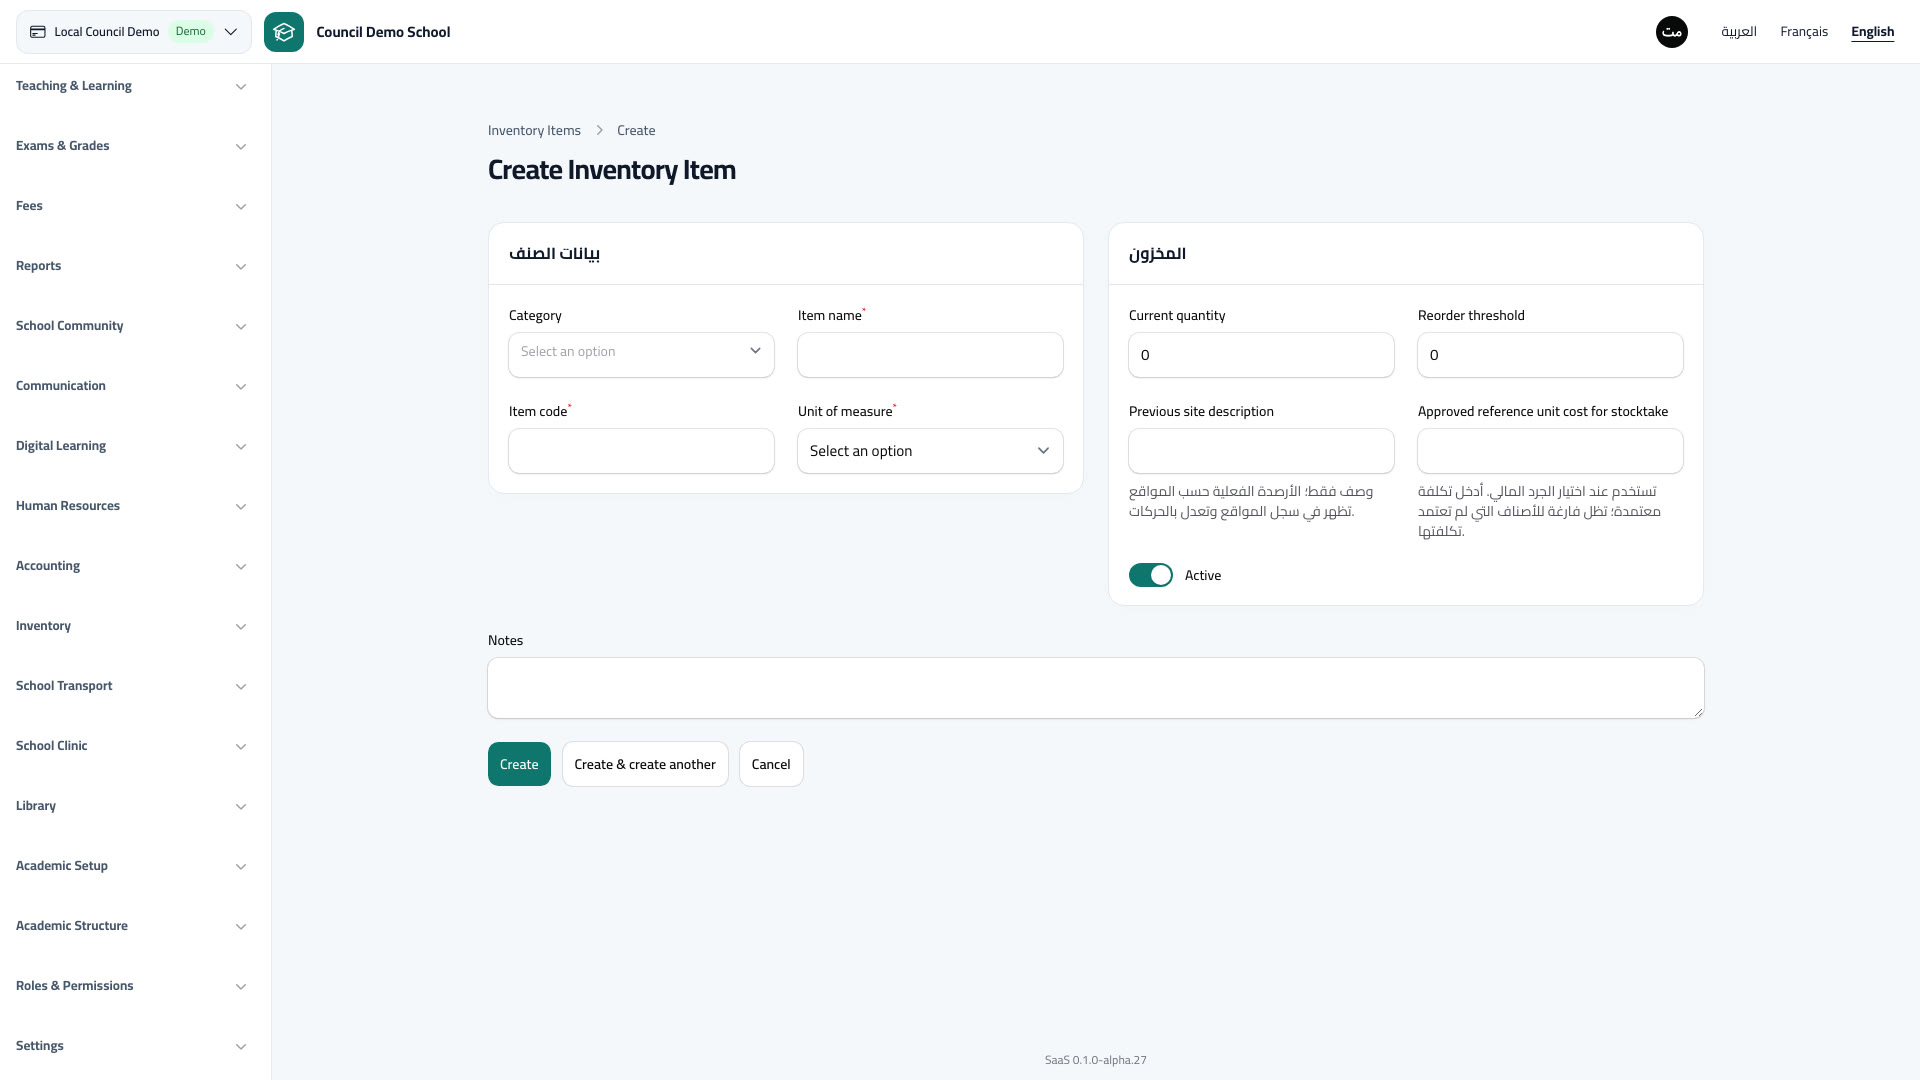This screenshot has width=1920, height=1080.
Task: Expand Roles & Permissions section
Action: 131,986
